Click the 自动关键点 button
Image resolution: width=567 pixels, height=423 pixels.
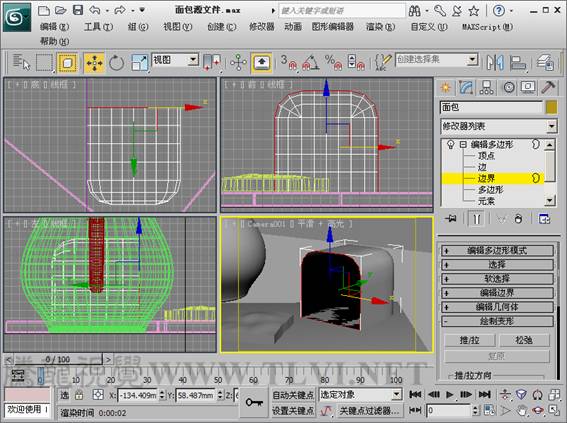click(293, 395)
